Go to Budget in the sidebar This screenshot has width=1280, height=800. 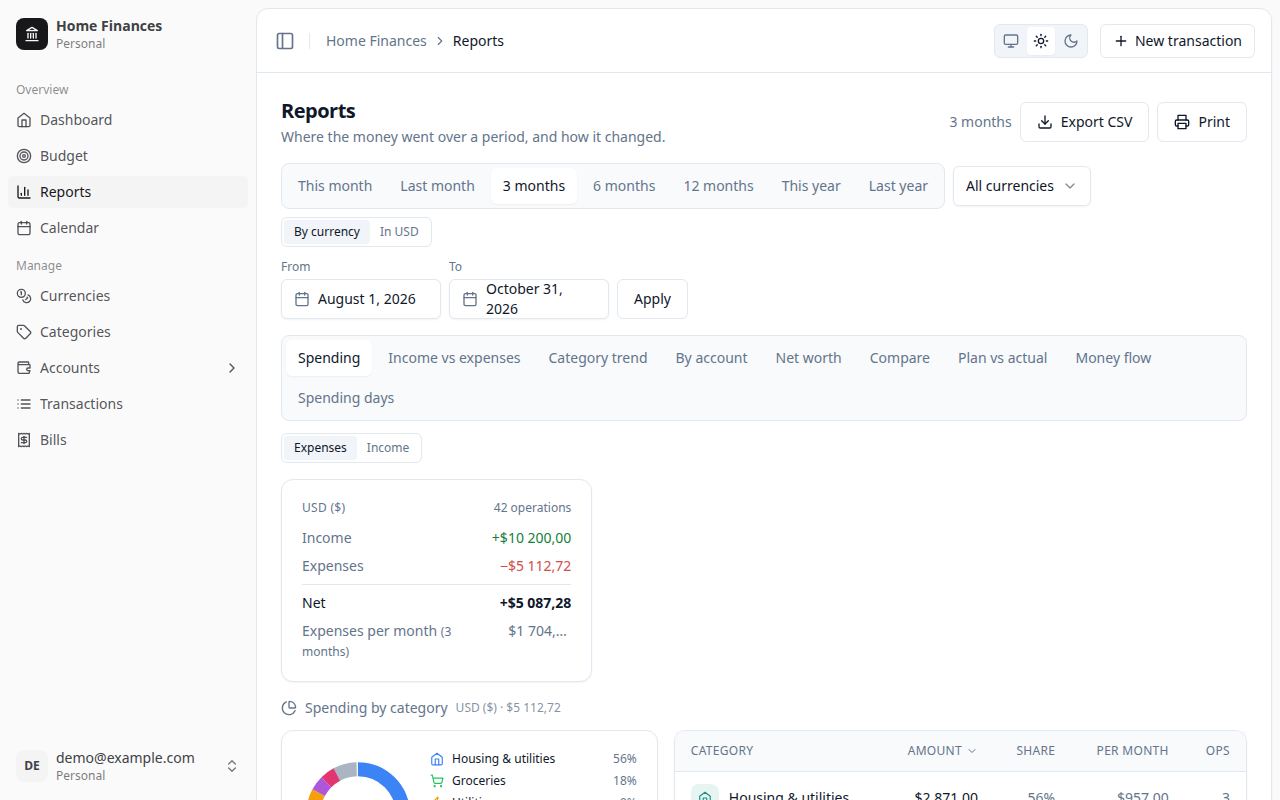click(128, 156)
